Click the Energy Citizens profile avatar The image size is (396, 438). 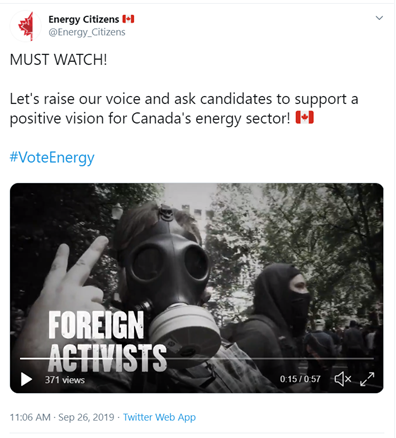26,26
